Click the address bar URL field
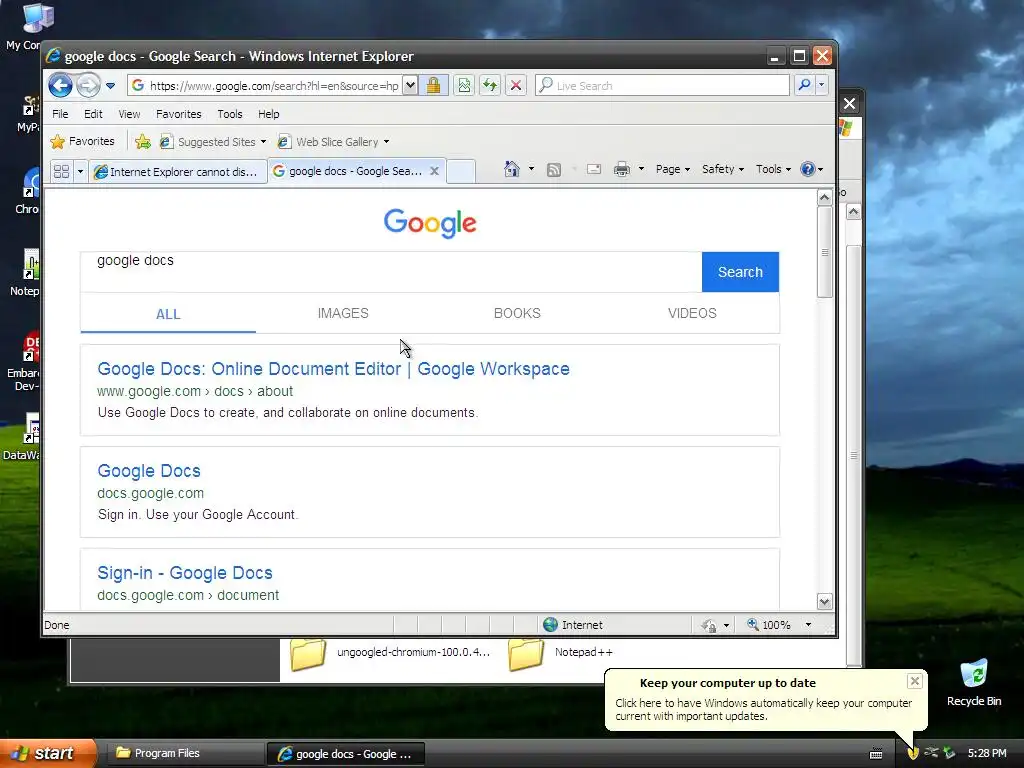 point(264,86)
